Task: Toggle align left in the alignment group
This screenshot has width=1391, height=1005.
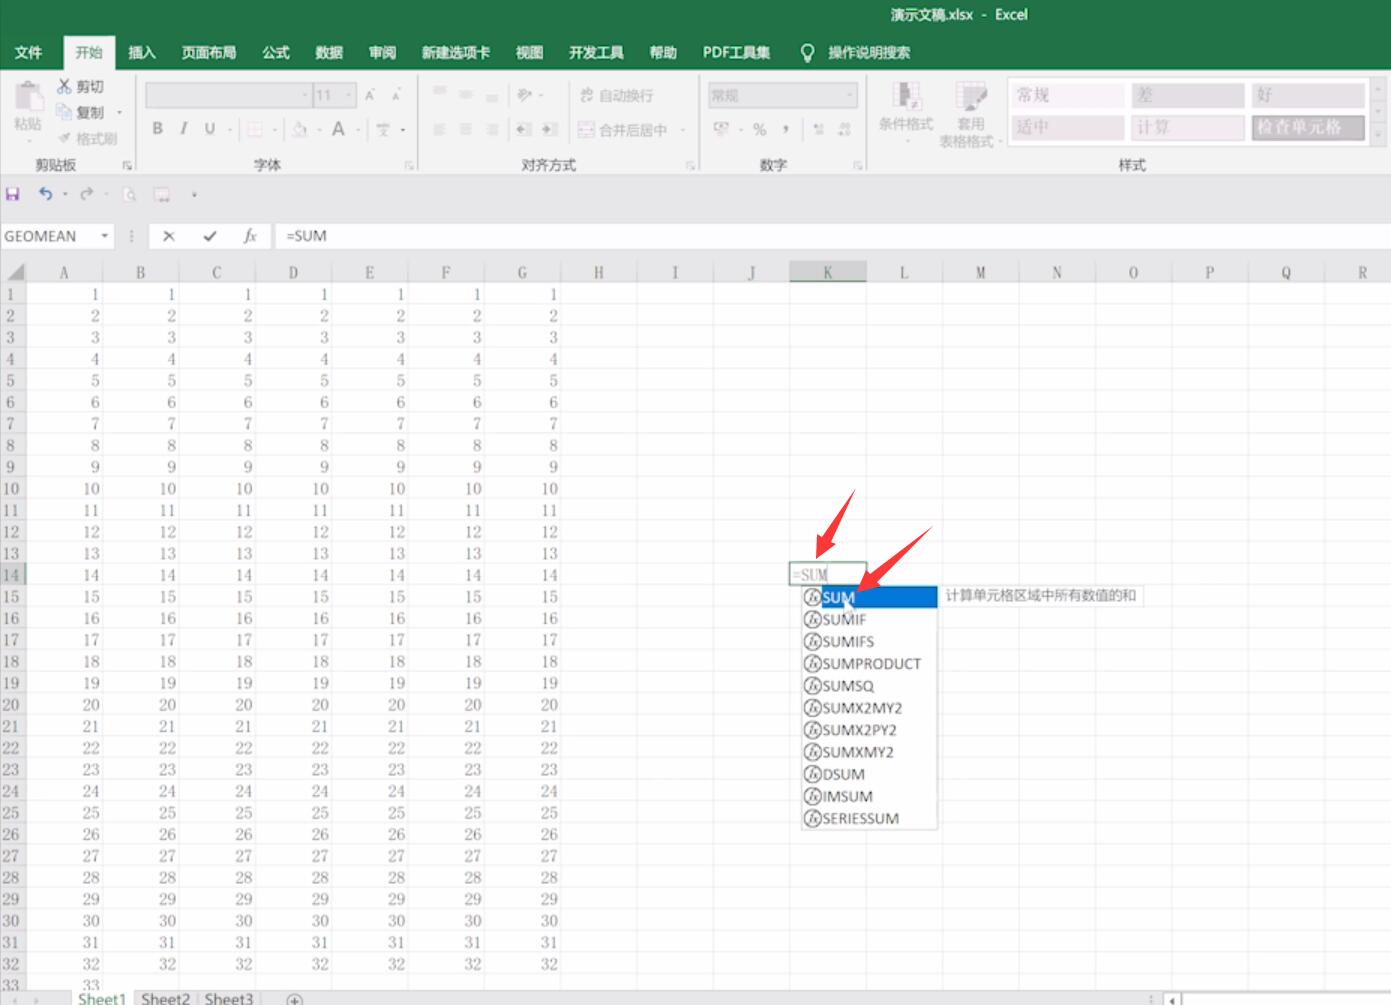Action: pyautogui.click(x=439, y=129)
